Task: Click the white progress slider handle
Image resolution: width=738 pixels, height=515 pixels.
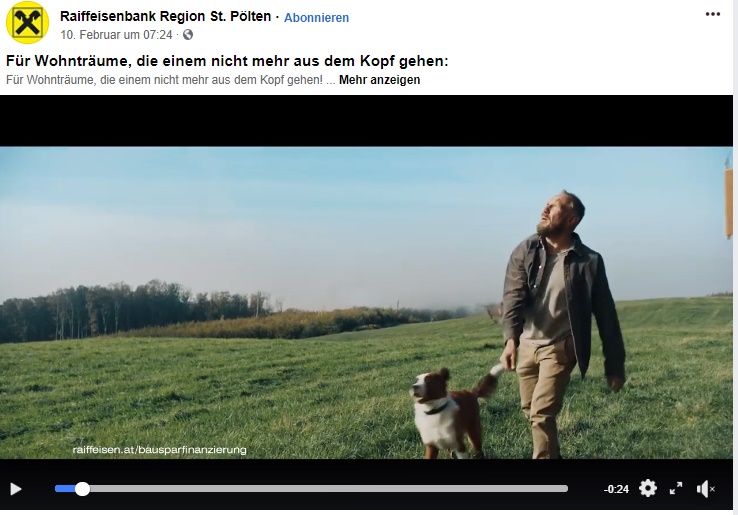Action: click(82, 489)
